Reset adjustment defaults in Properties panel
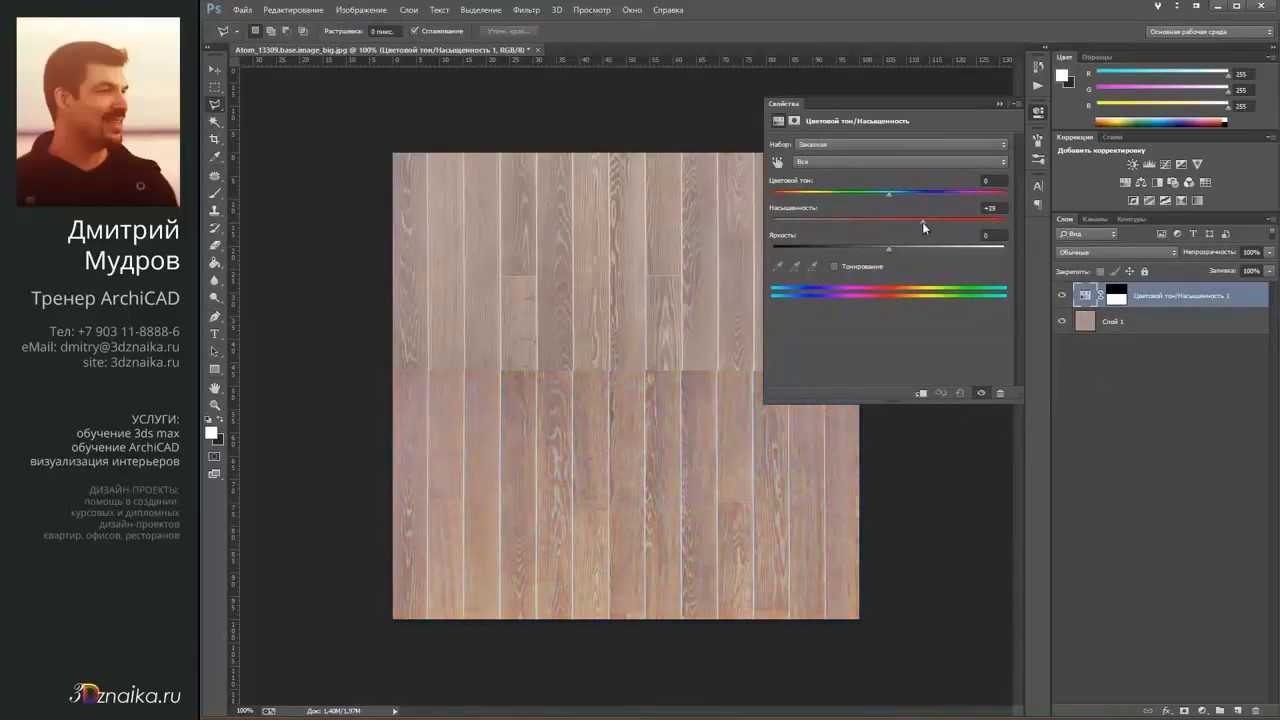1280x720 pixels. [960, 393]
